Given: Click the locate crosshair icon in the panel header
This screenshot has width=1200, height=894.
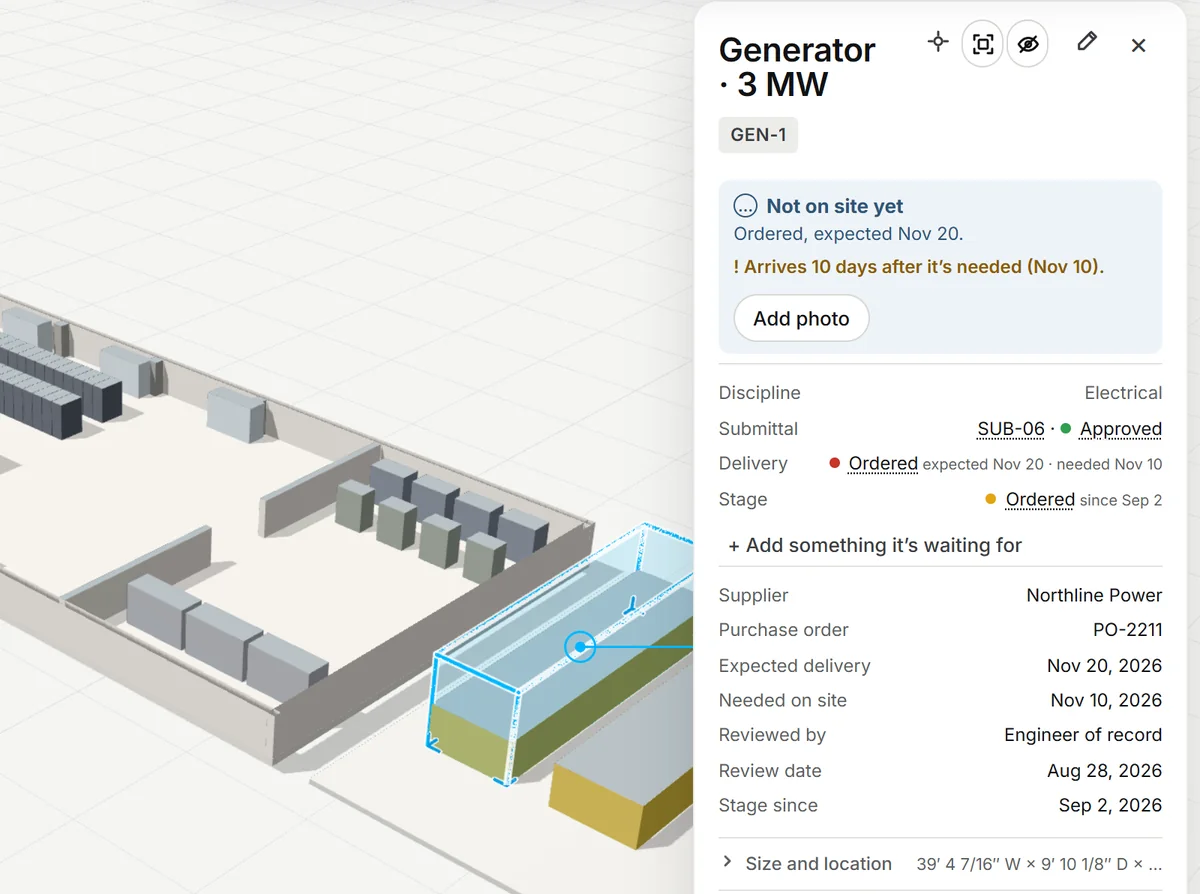Looking at the screenshot, I should coord(938,42).
